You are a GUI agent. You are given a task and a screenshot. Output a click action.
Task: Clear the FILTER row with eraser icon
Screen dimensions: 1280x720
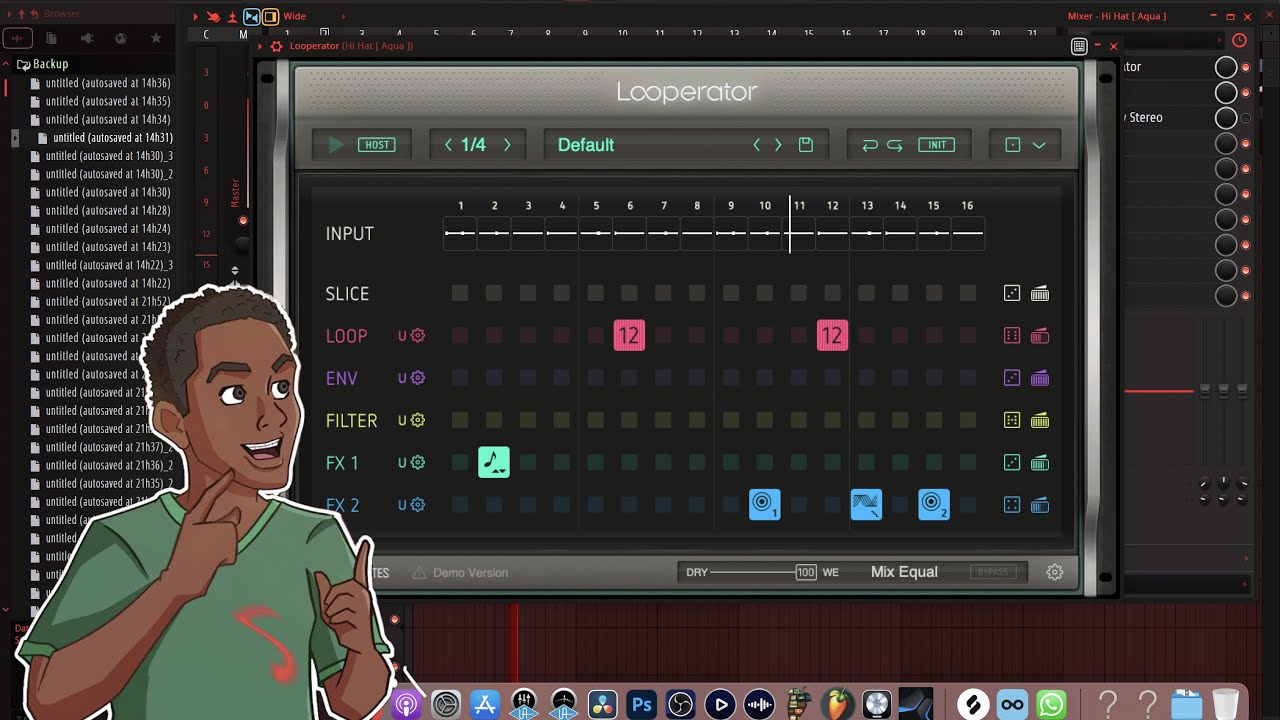point(1040,421)
